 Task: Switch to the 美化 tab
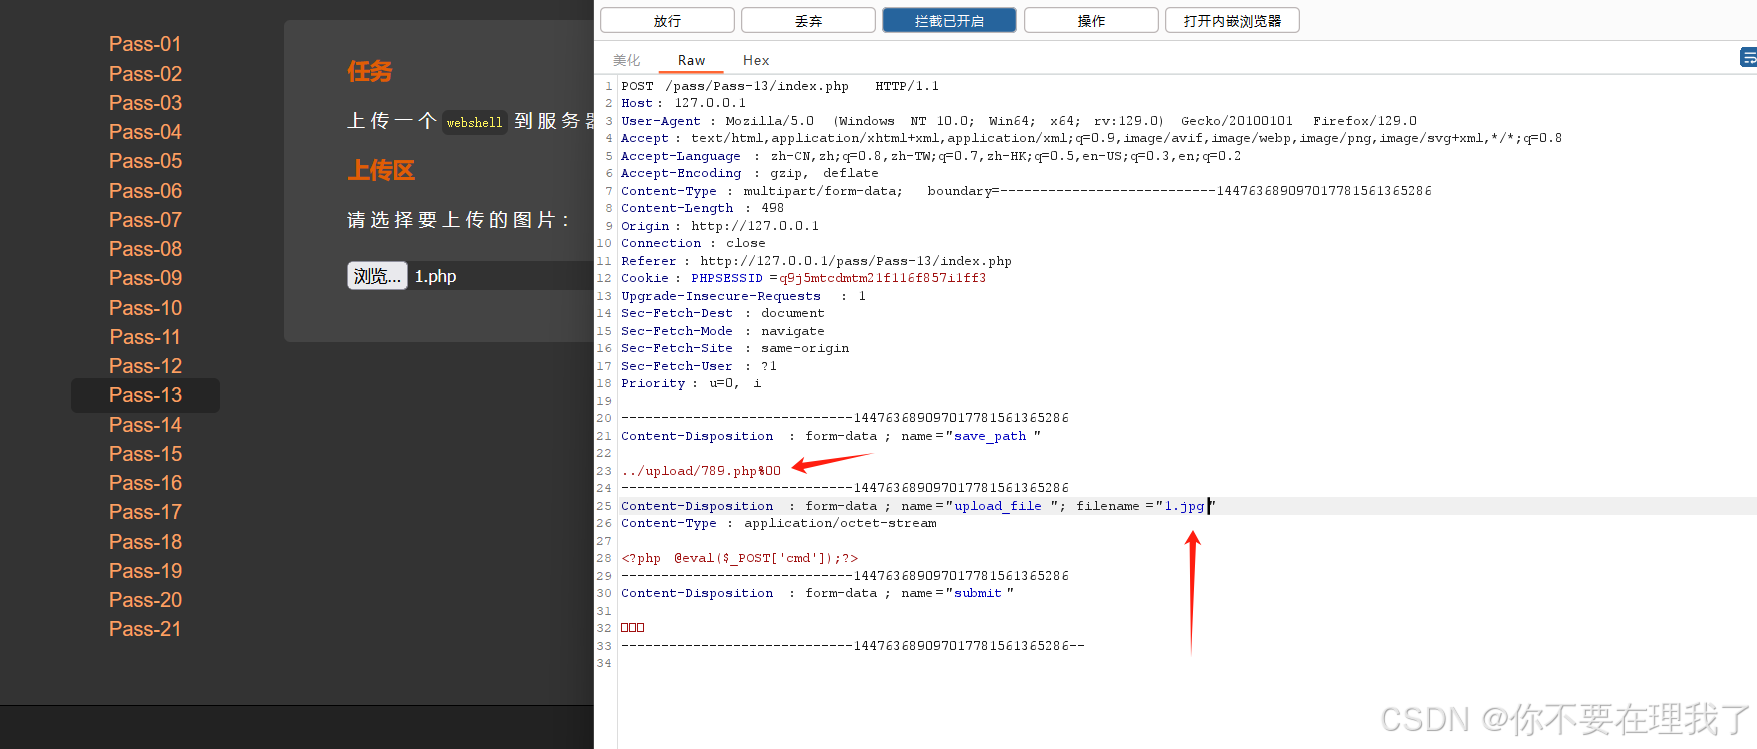627,60
